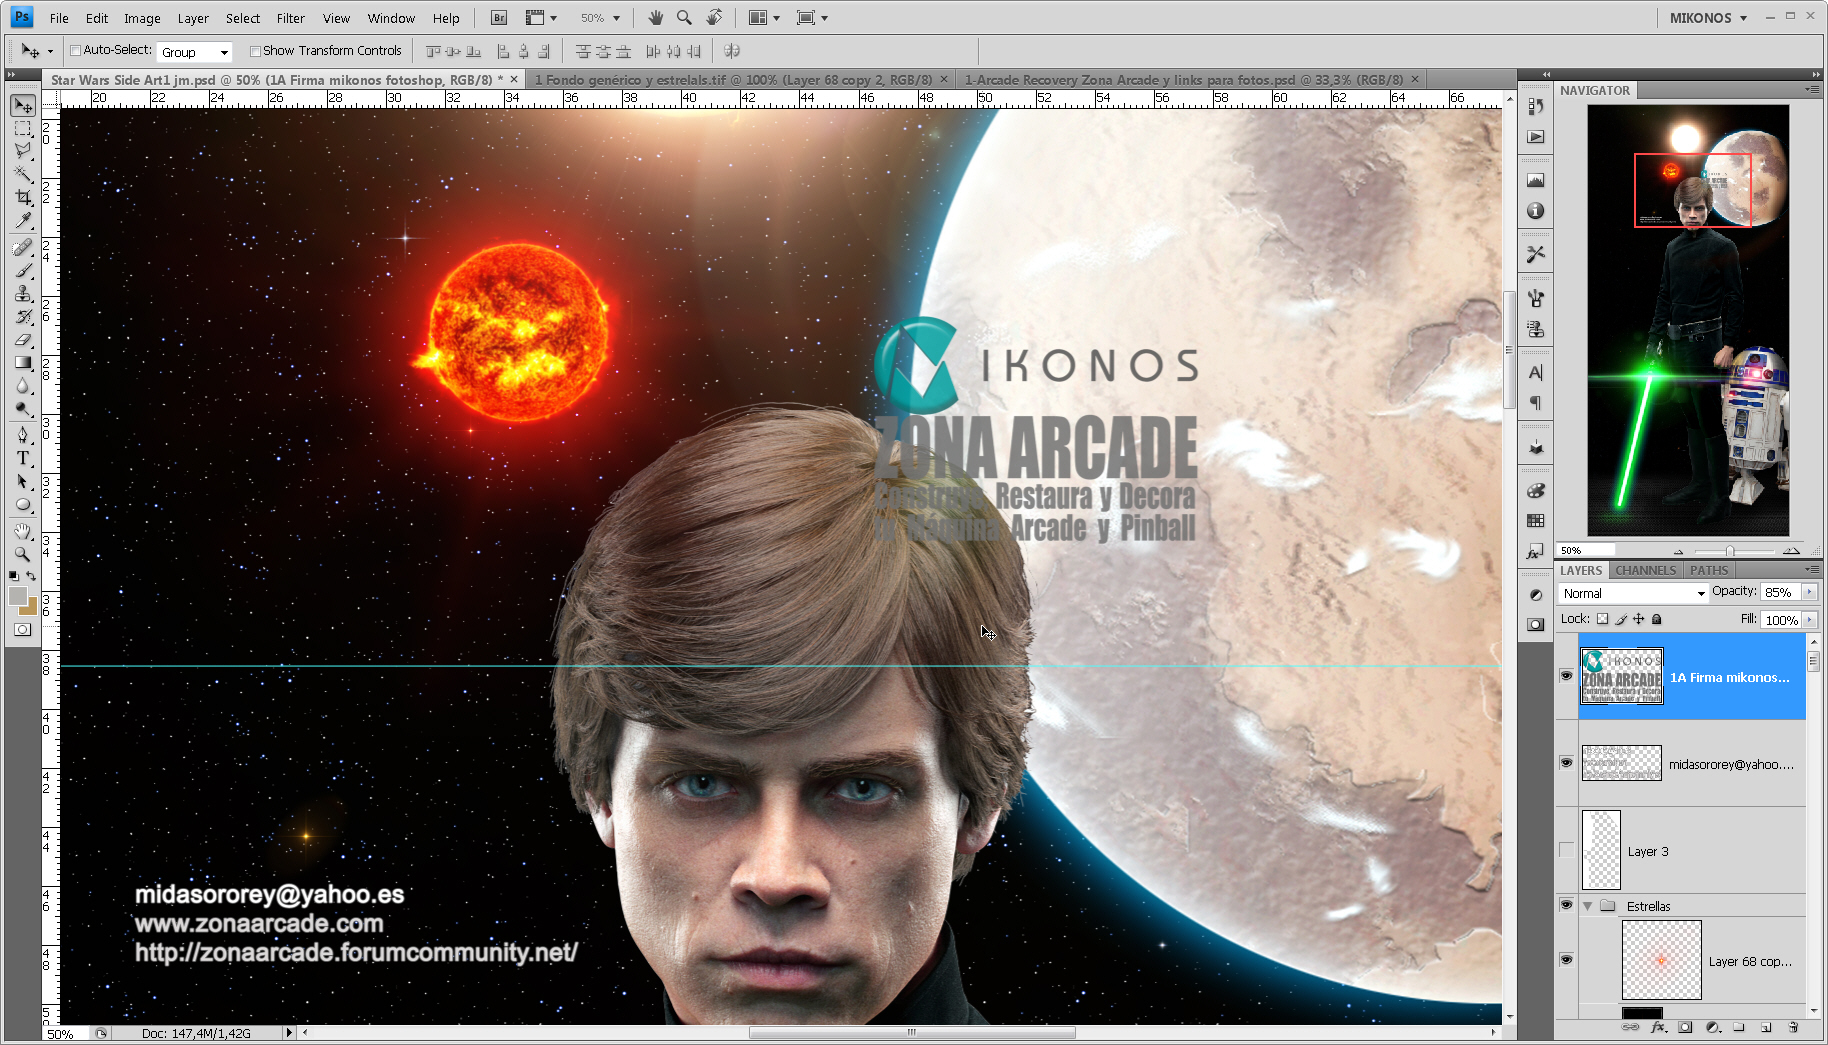Open the Layer menu
This screenshot has height=1045, width=1828.
[193, 18]
